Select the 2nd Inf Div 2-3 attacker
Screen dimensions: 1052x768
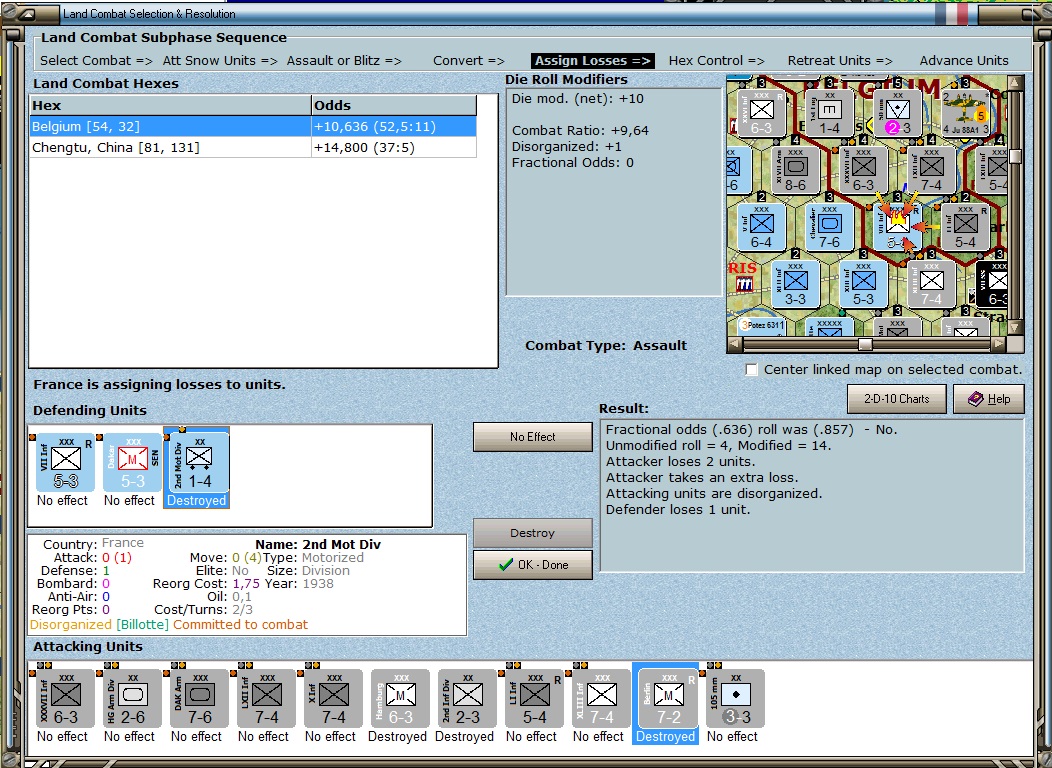[x=468, y=698]
